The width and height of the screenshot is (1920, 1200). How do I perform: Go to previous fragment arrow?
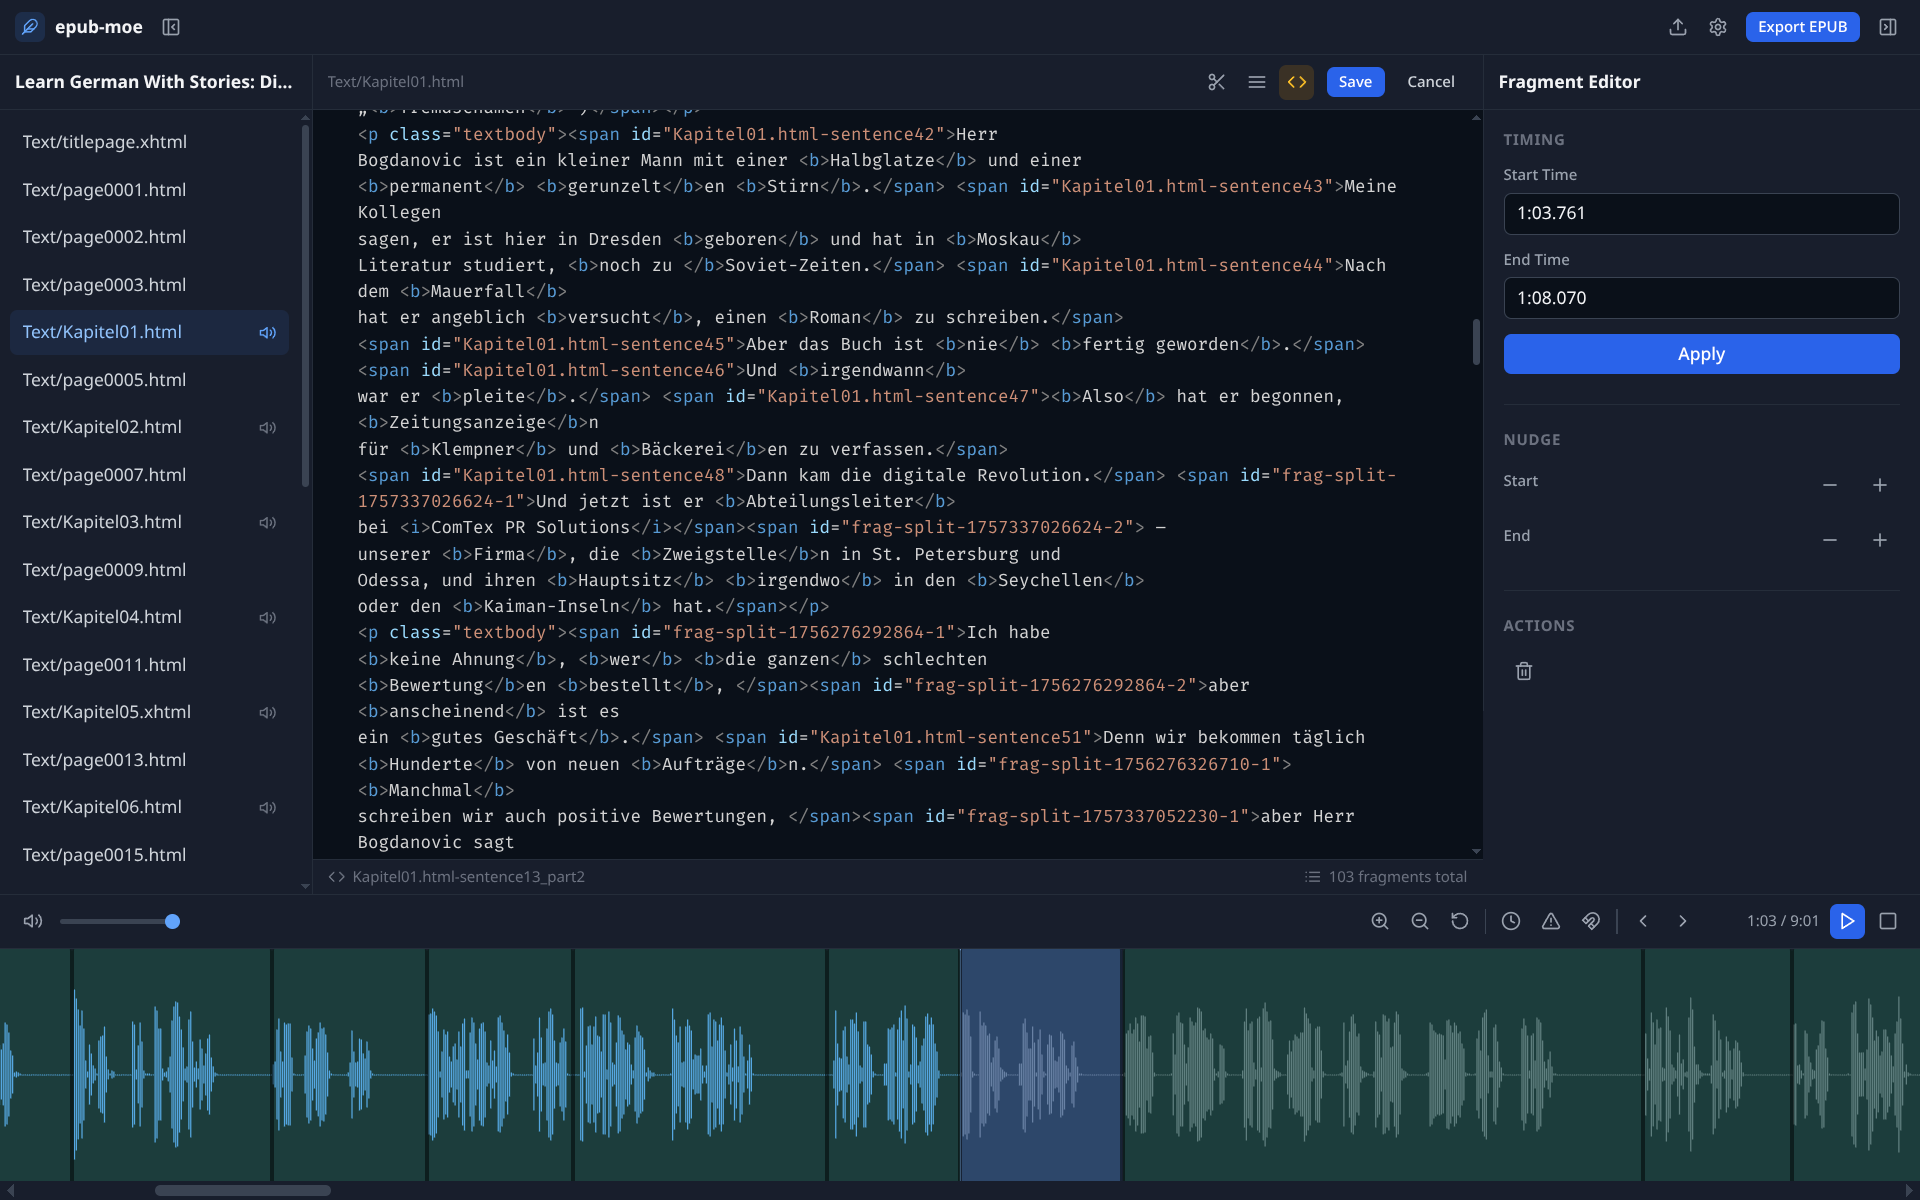(x=1643, y=921)
